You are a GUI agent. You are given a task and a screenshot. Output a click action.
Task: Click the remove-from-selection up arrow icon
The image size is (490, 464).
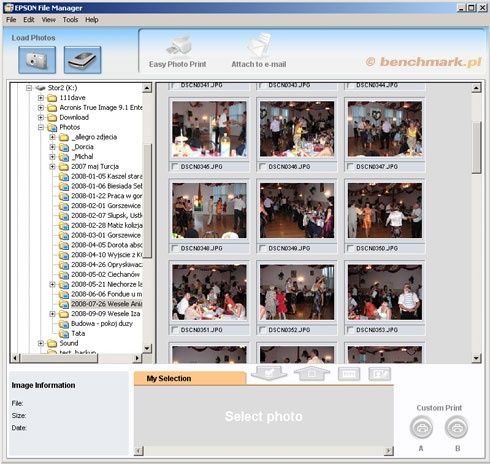click(312, 373)
